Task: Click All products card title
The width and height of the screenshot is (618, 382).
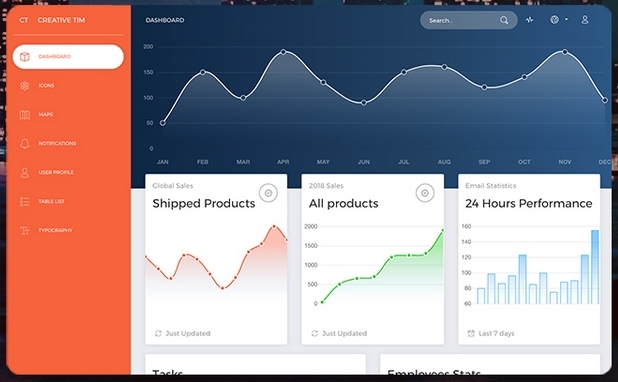Action: [343, 203]
